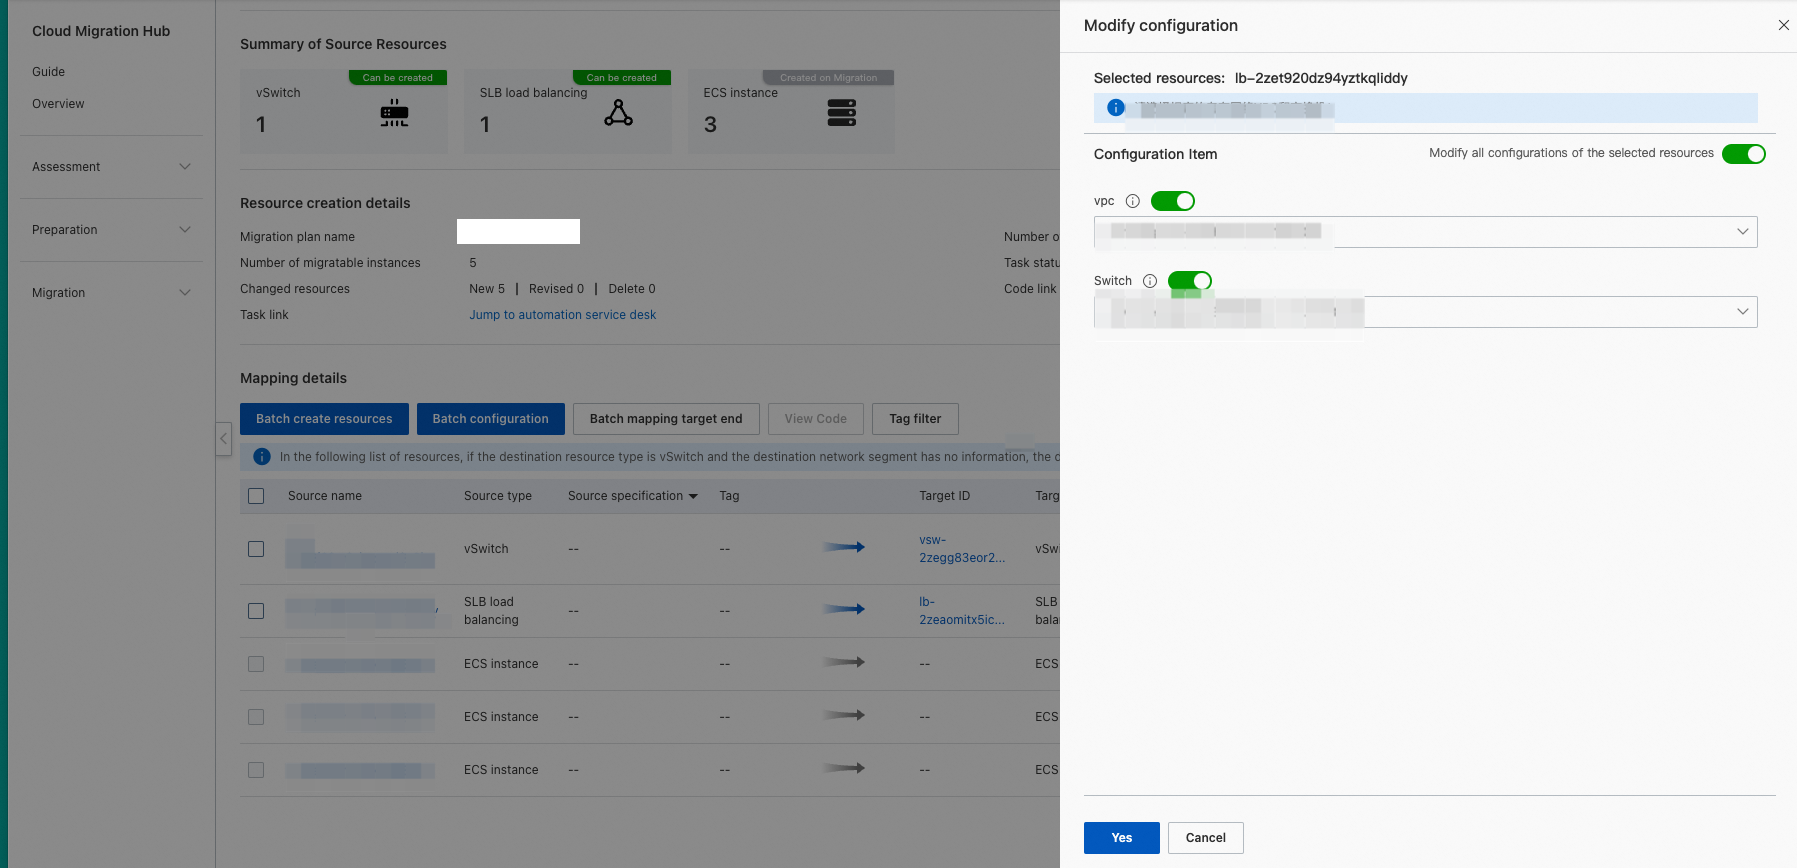
Task: Click the Cloud Migration Hub title
Action: click(x=101, y=31)
